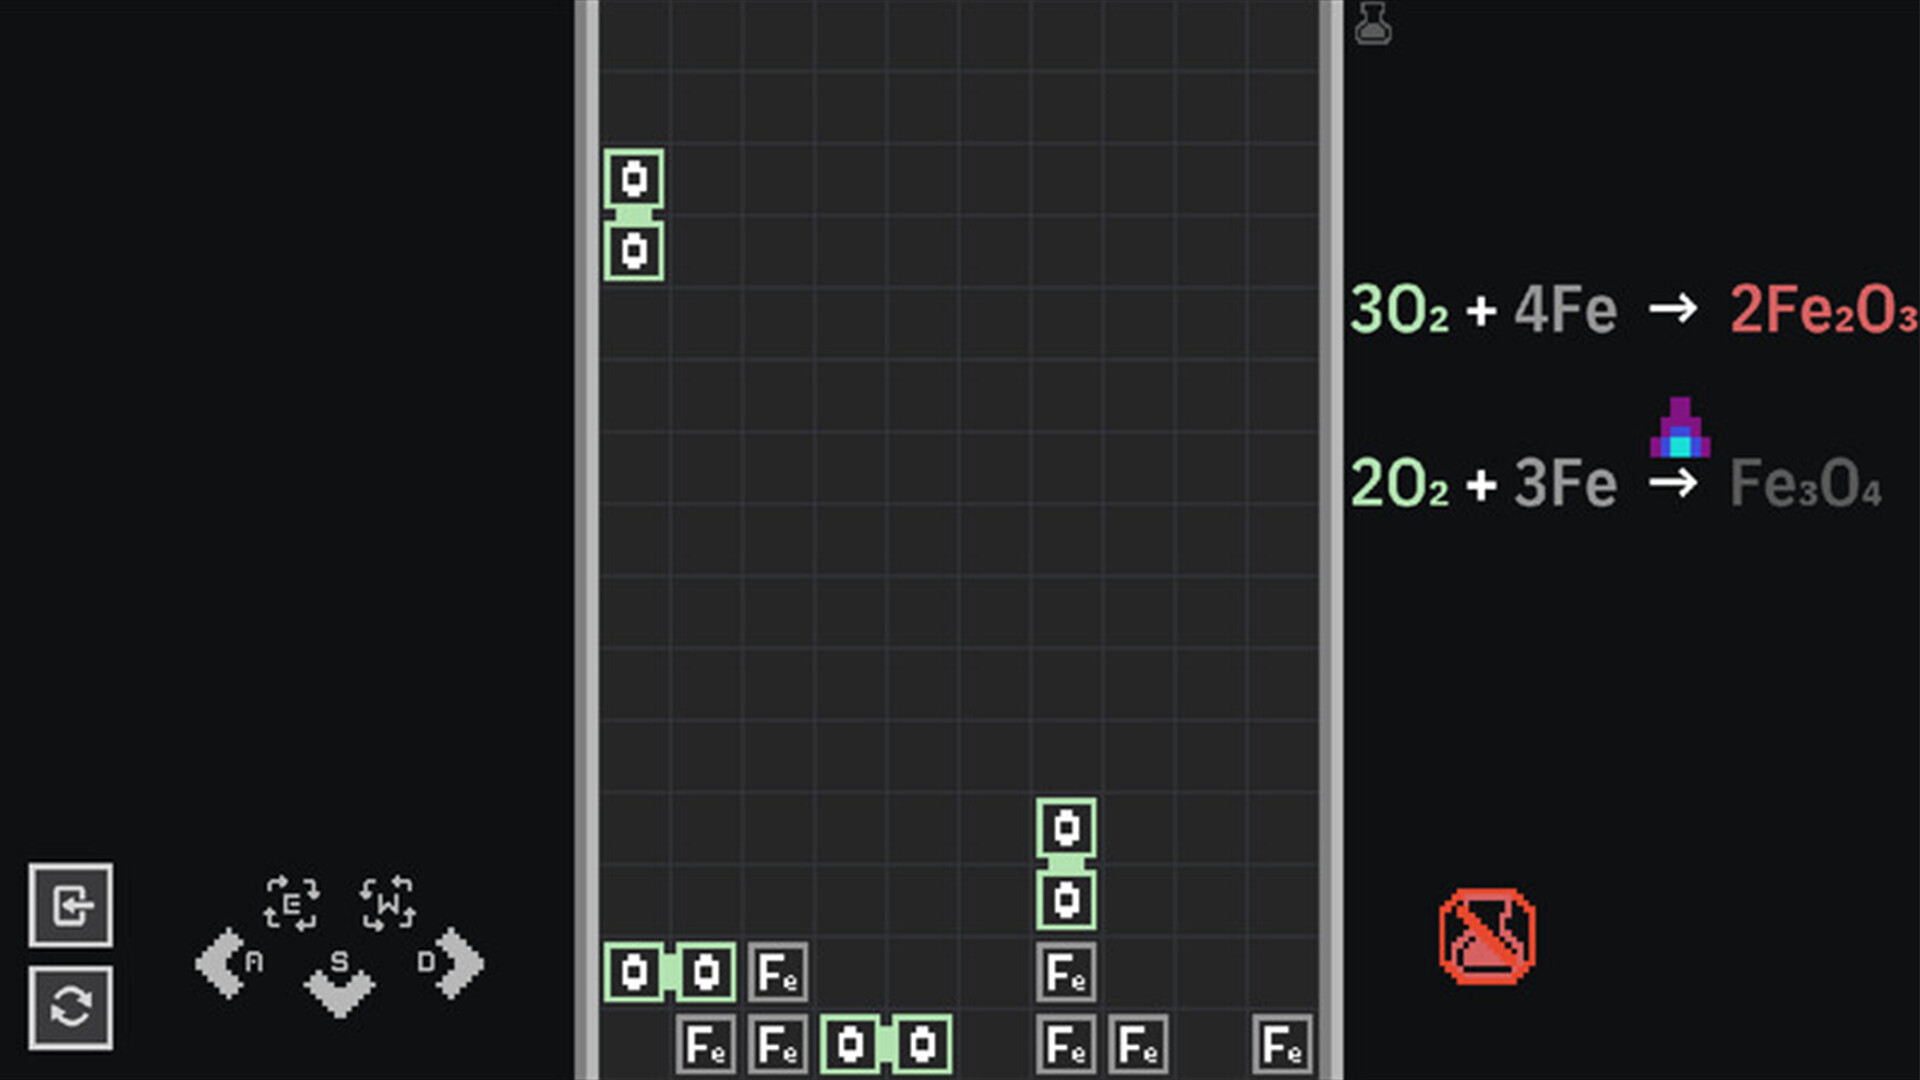
Task: Select the Fe₃O₄ reaction formula
Action: click(1622, 481)
